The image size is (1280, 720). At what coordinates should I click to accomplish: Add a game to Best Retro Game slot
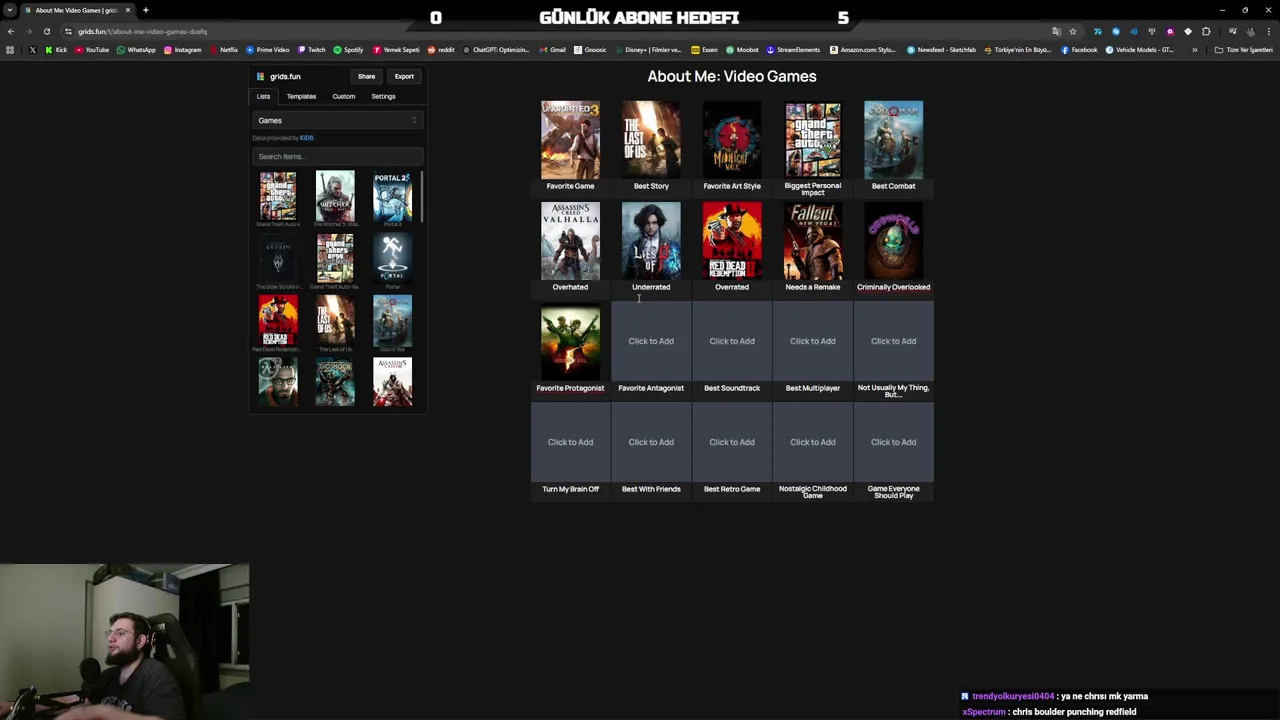point(732,442)
